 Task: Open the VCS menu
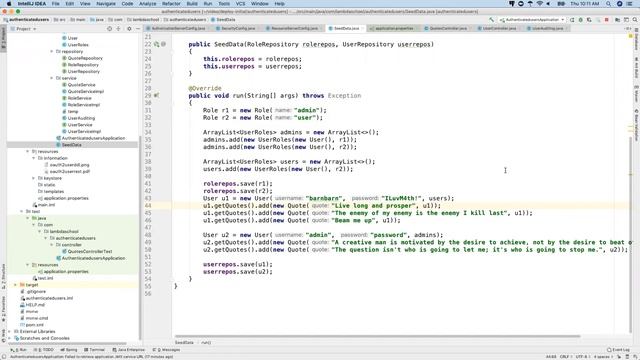pos(240,4)
